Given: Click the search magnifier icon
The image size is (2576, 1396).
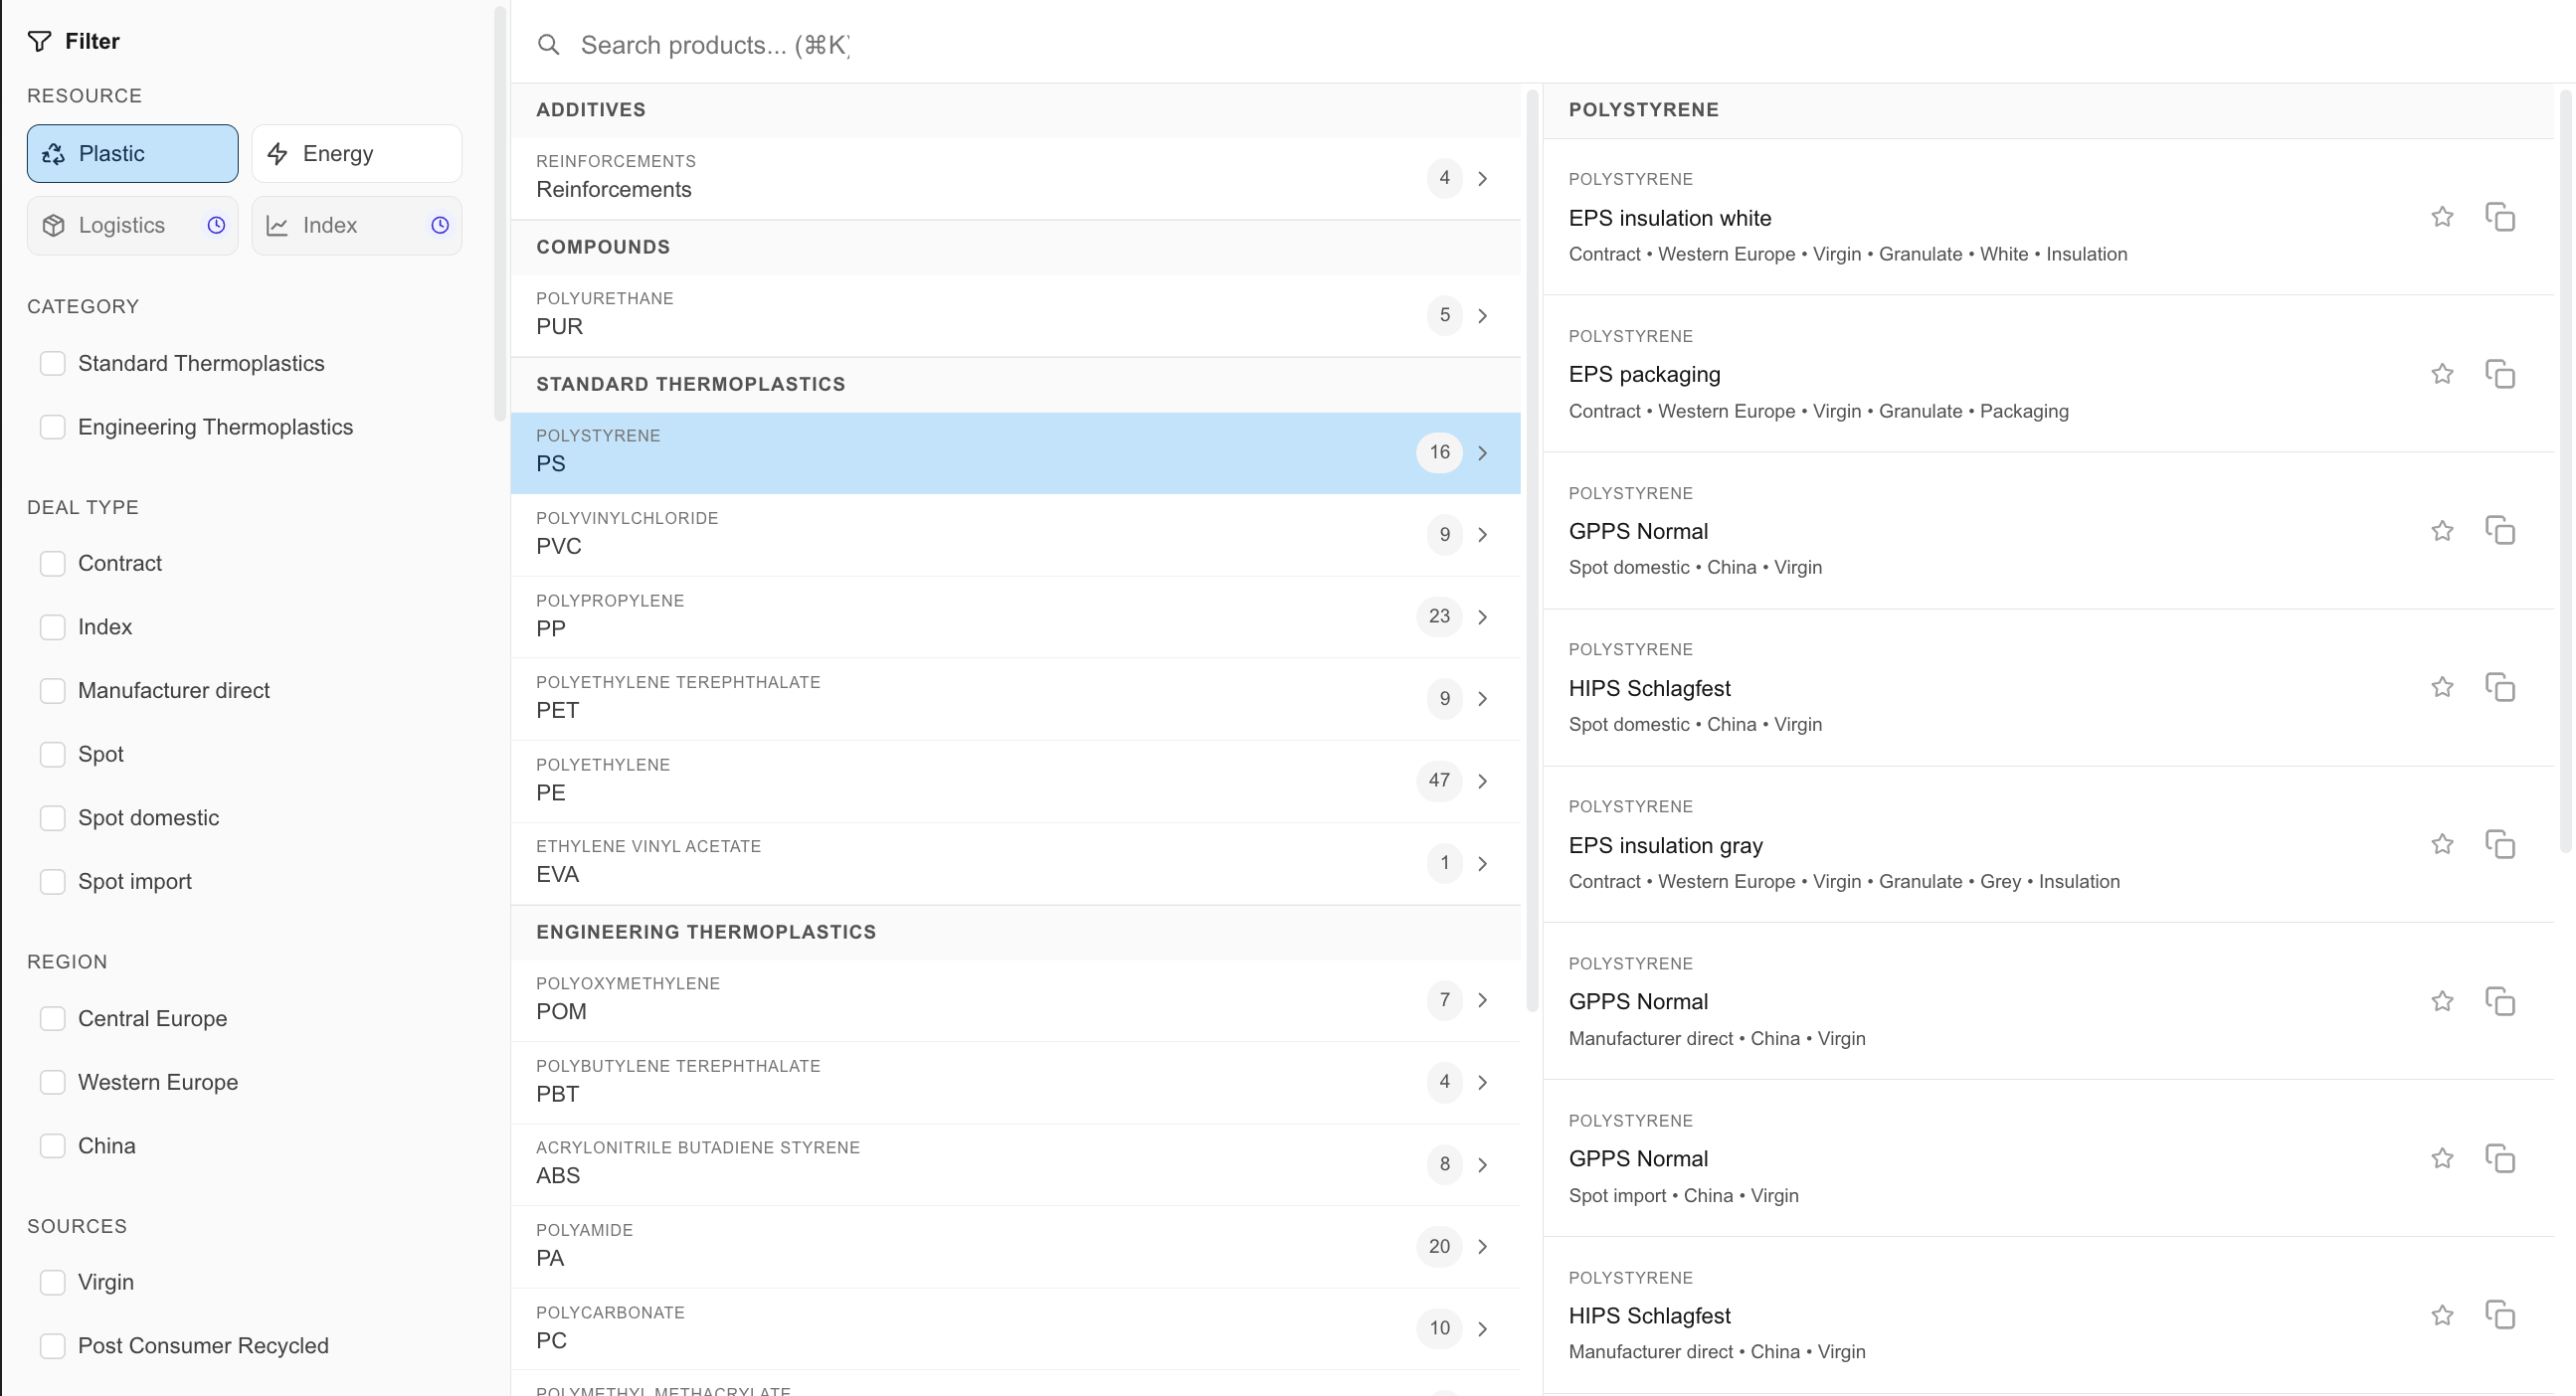Looking at the screenshot, I should coord(548,45).
